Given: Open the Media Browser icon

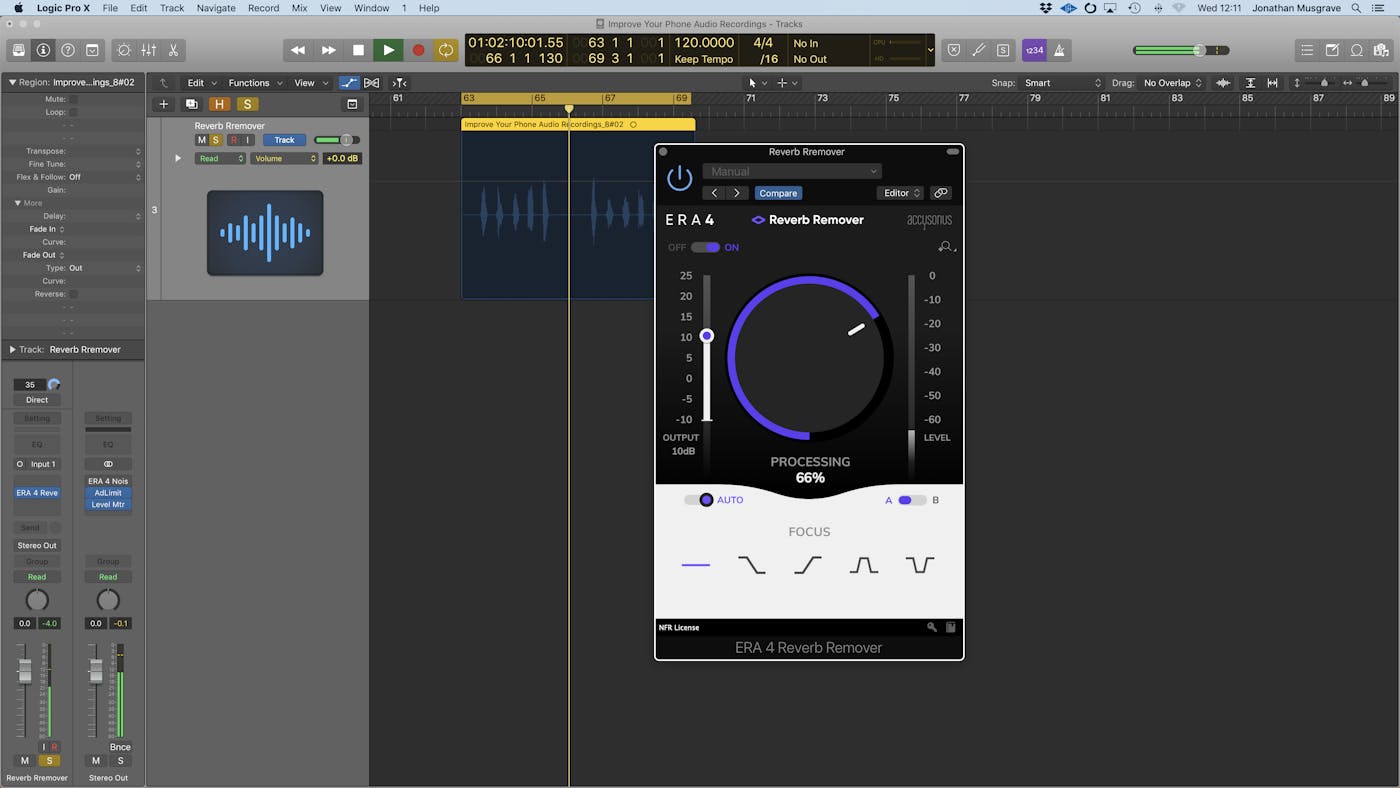Looking at the screenshot, I should point(1381,50).
